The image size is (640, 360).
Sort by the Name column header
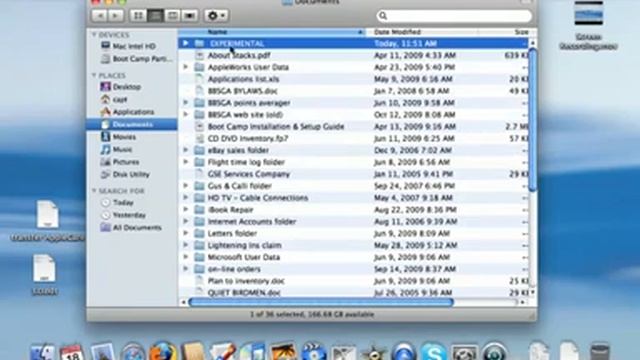point(271,32)
